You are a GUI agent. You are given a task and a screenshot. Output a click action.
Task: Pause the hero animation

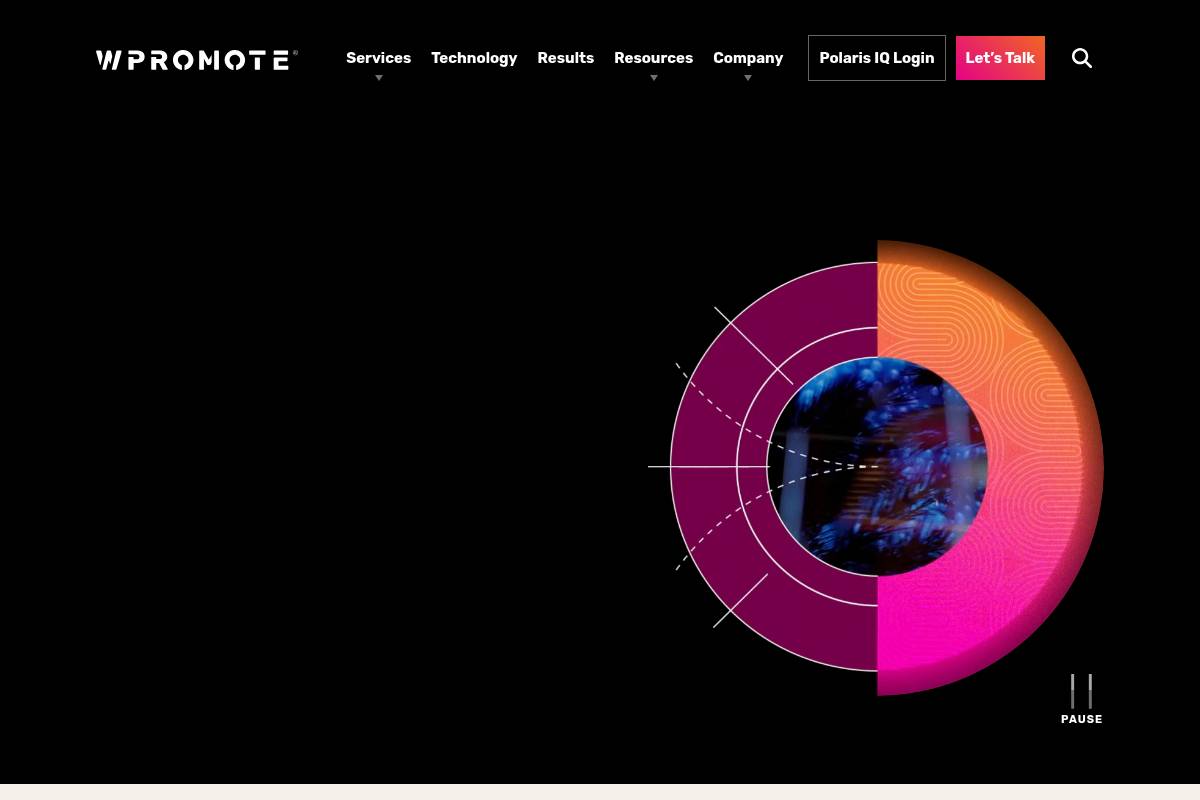pyautogui.click(x=1081, y=699)
